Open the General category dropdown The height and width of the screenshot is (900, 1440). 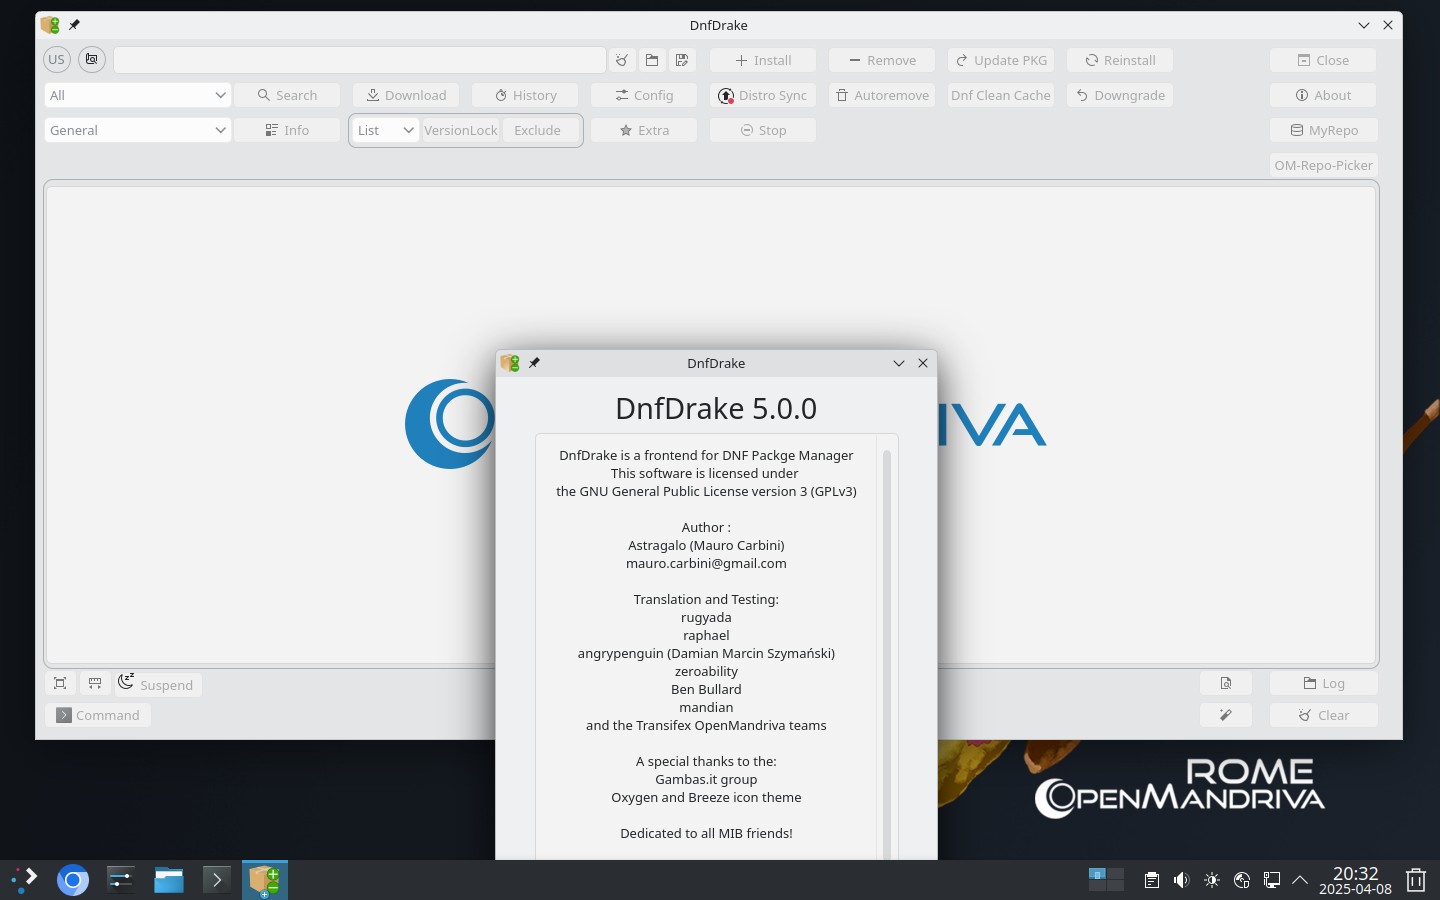[138, 130]
